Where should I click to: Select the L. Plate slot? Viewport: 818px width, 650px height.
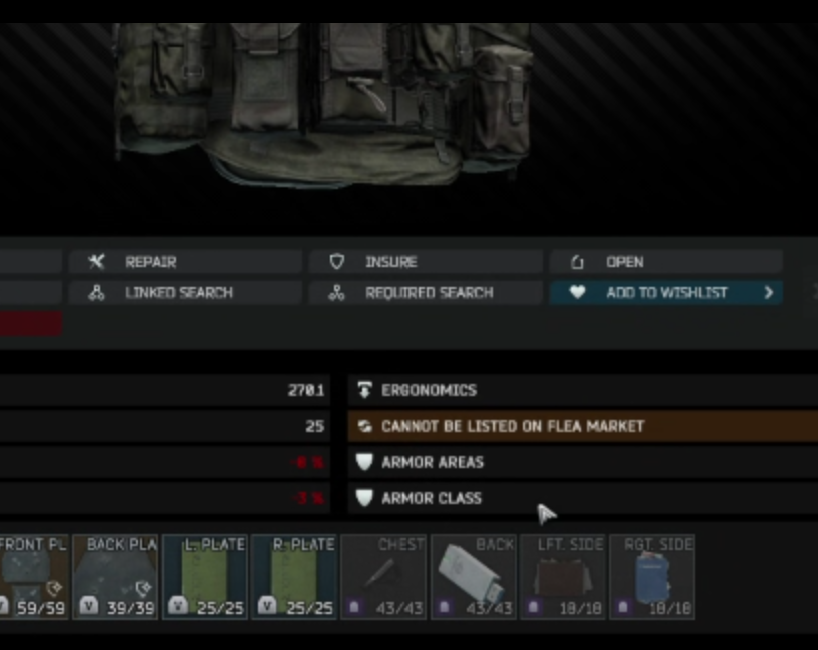[205, 576]
